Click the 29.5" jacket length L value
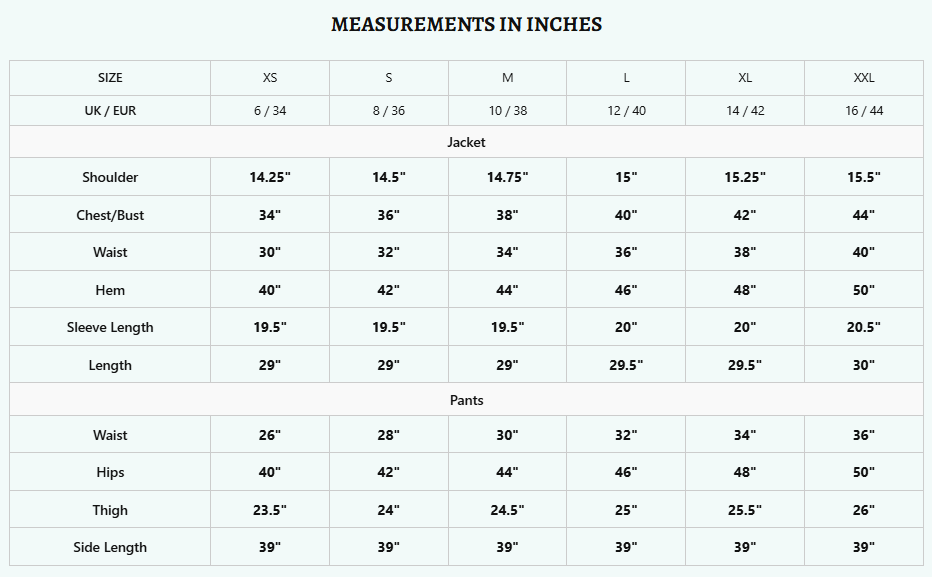The width and height of the screenshot is (932, 577). 626,365
